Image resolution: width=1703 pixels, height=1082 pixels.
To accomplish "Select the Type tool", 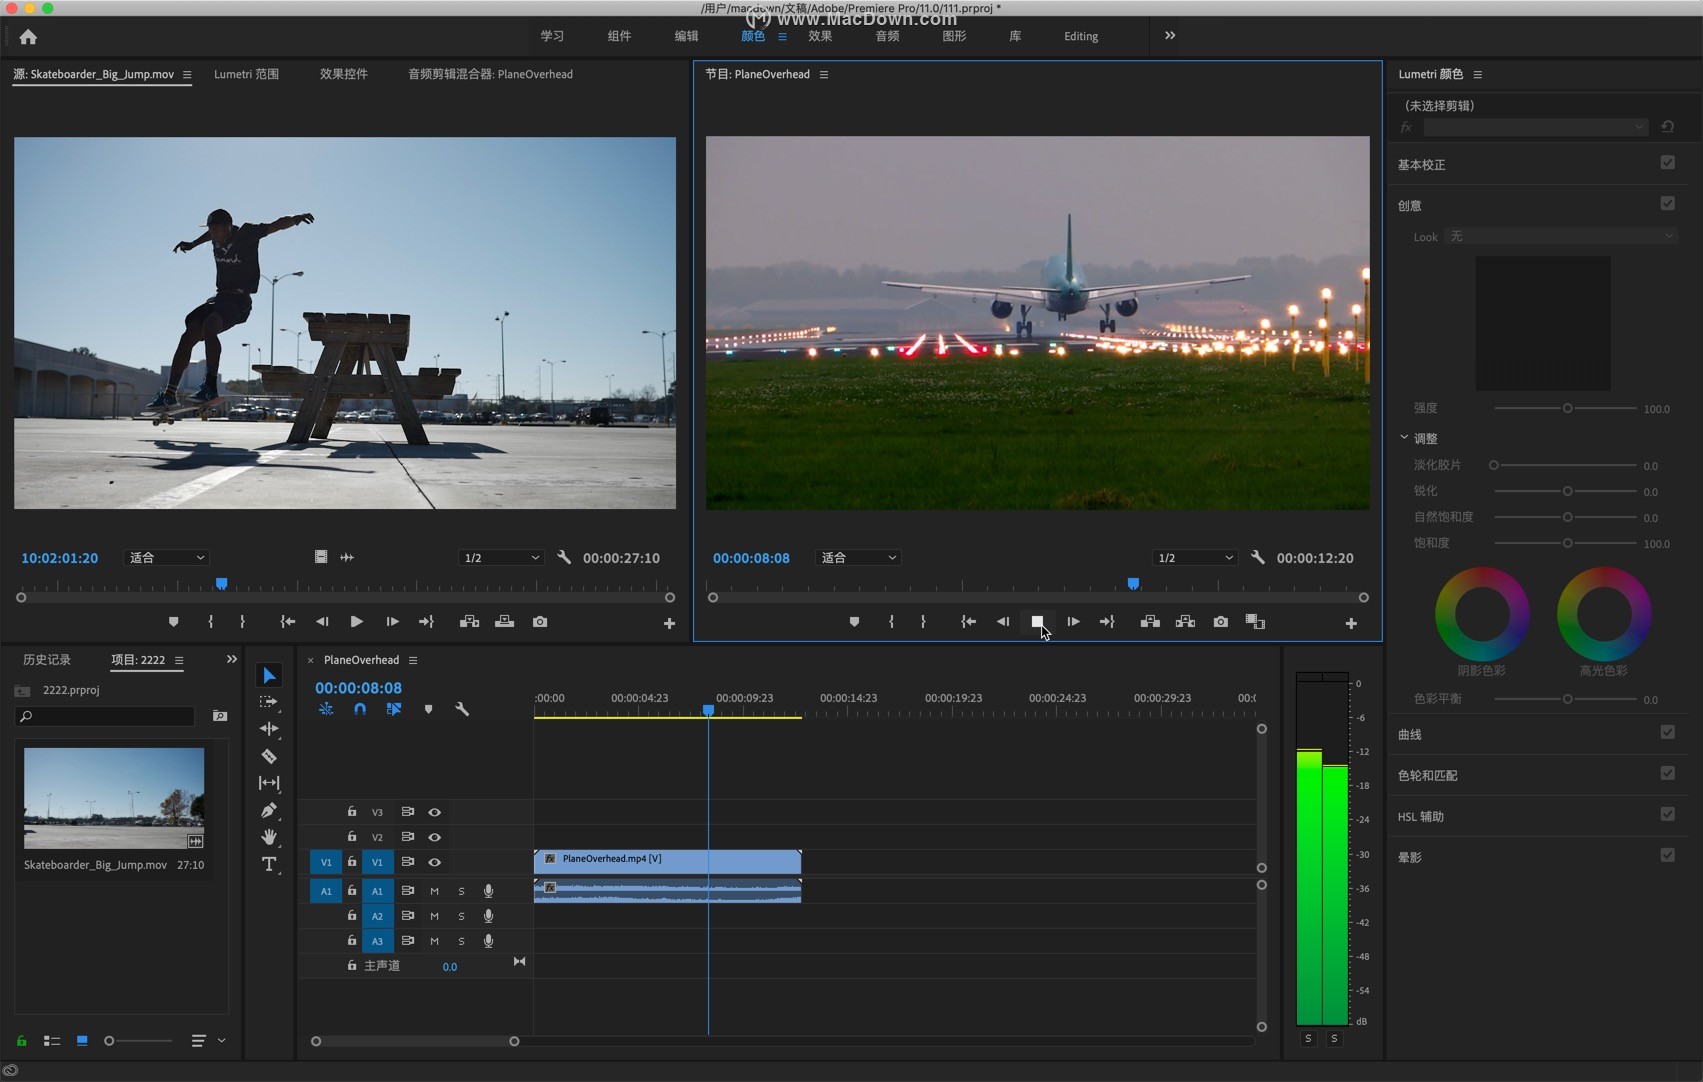I will [x=269, y=864].
